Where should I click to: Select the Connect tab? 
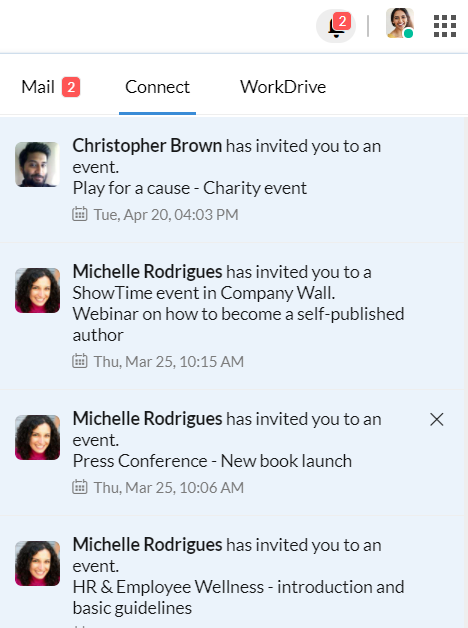tap(157, 87)
